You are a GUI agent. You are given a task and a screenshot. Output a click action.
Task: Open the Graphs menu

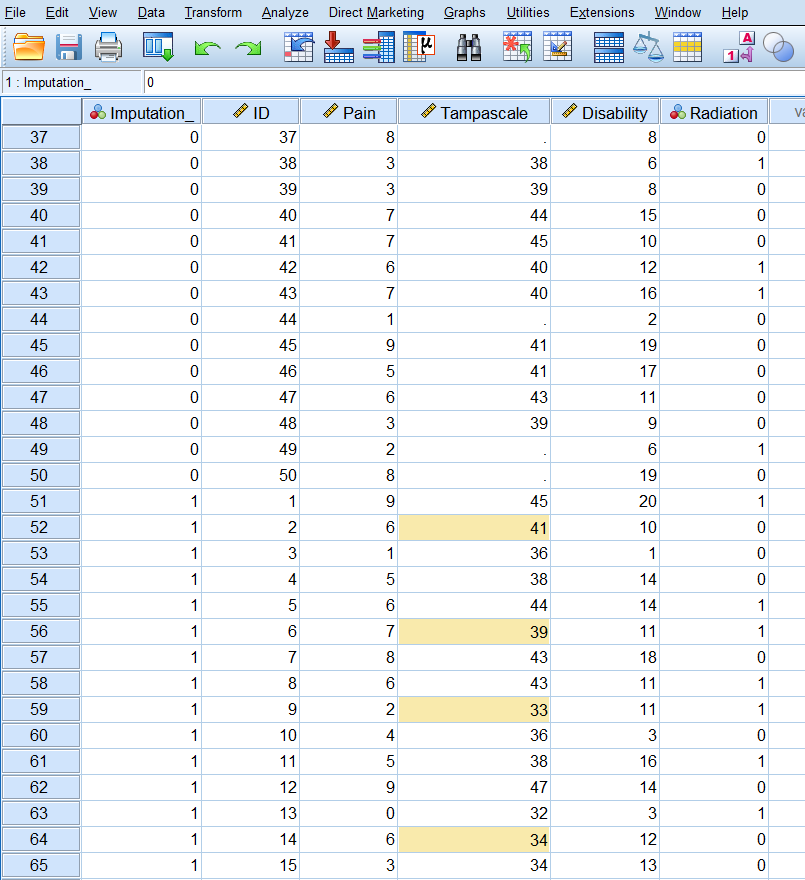pos(464,13)
